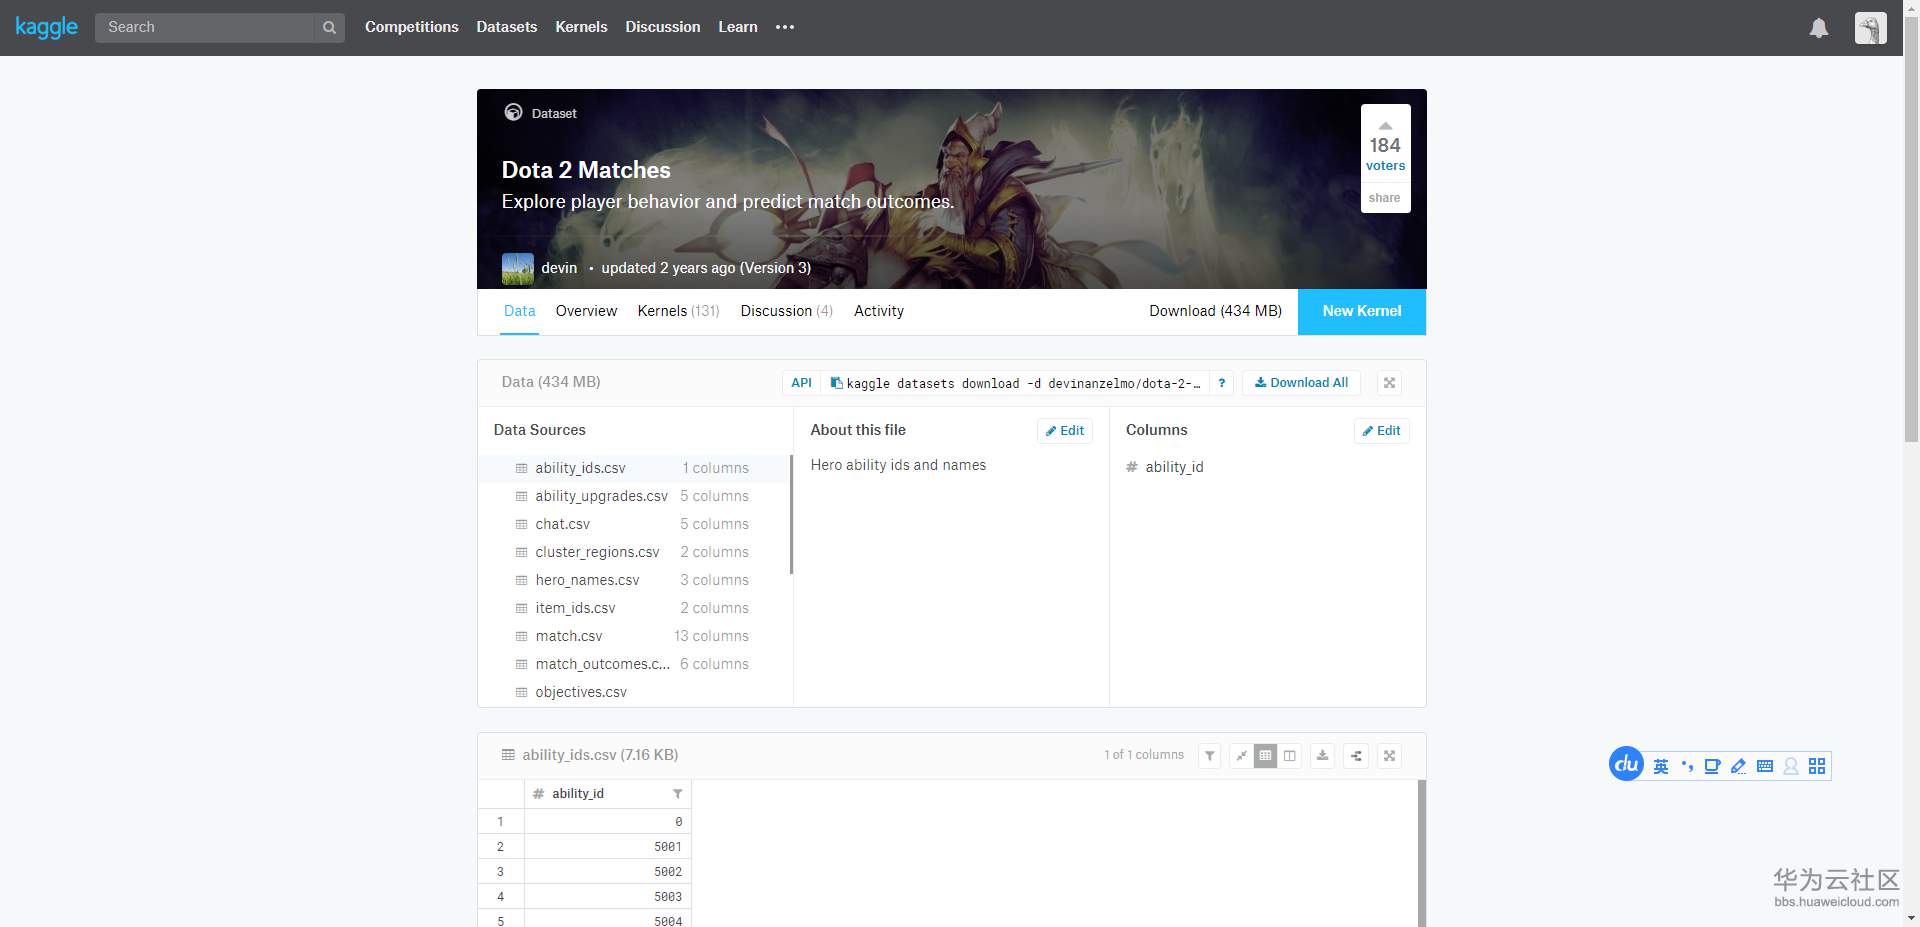Expand the three-dot navigation overflow menu

click(785, 27)
